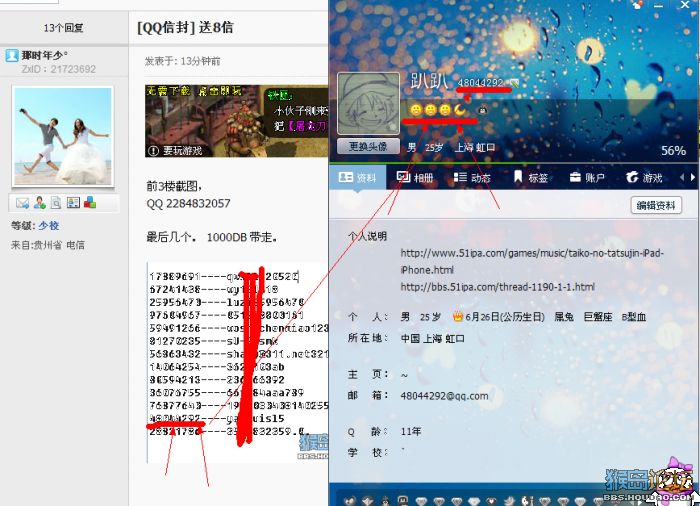Image resolution: width=700 pixels, height=506 pixels.
Task: Click the penguin icon in the bottom badge bar
Action: (385, 501)
